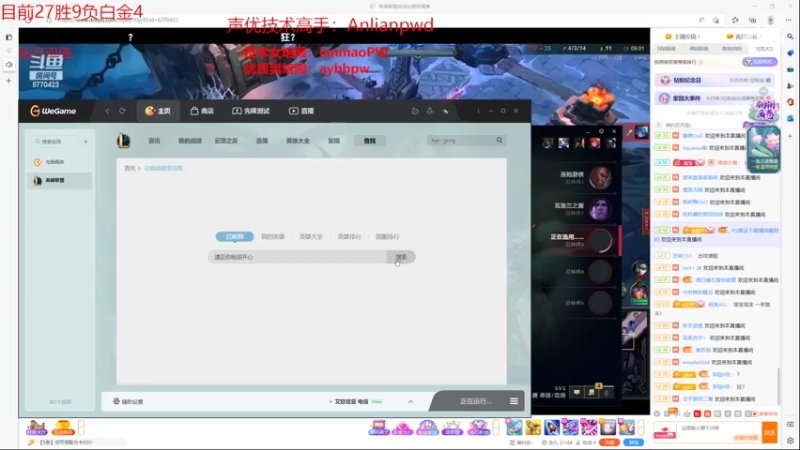Screen dimensions: 800x450
Task: Click the first enemy champion portrait in overlay
Action: pyautogui.click(x=548, y=143)
